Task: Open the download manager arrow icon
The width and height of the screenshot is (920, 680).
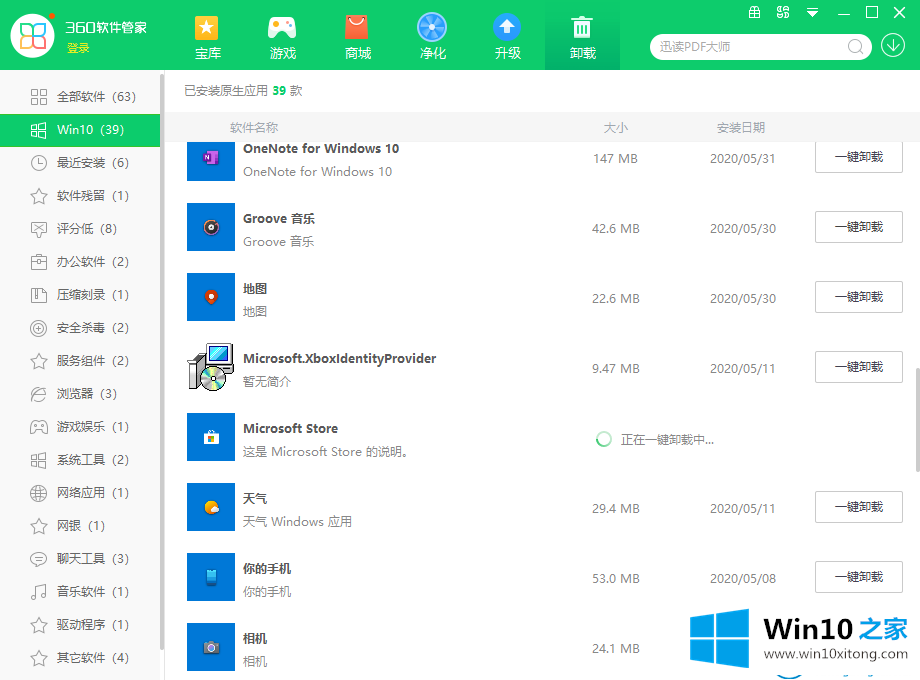Action: (x=893, y=46)
